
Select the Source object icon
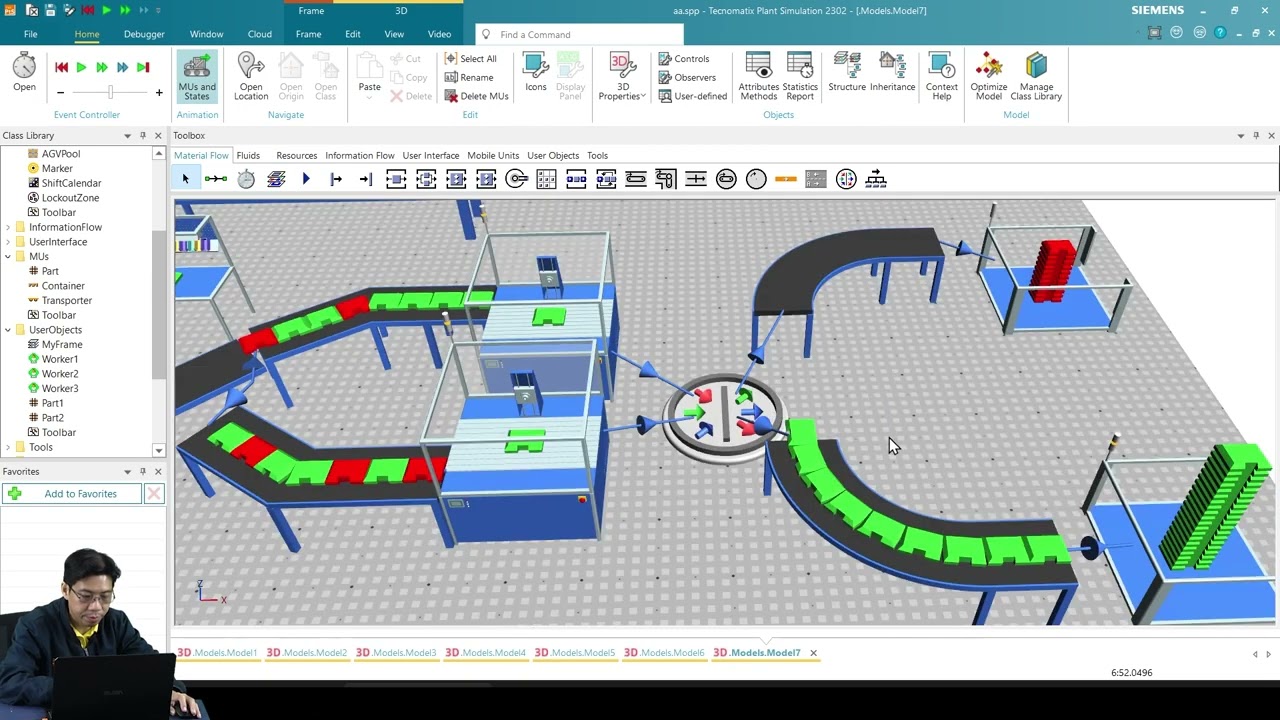(x=336, y=179)
